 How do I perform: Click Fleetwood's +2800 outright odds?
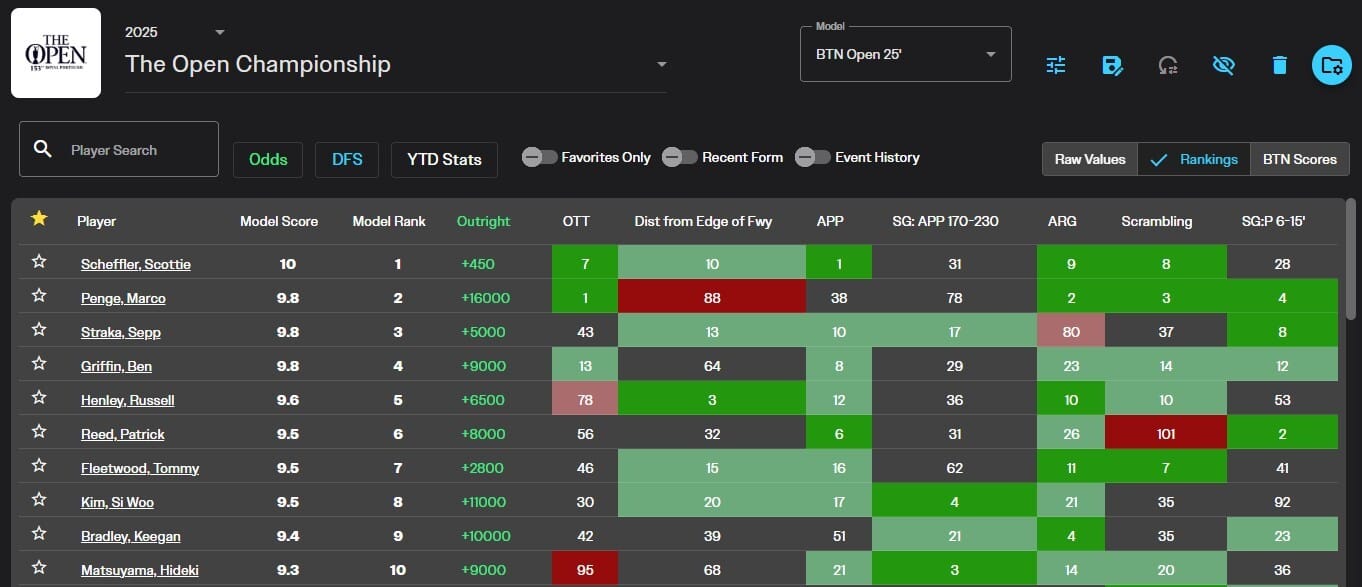pyautogui.click(x=483, y=468)
